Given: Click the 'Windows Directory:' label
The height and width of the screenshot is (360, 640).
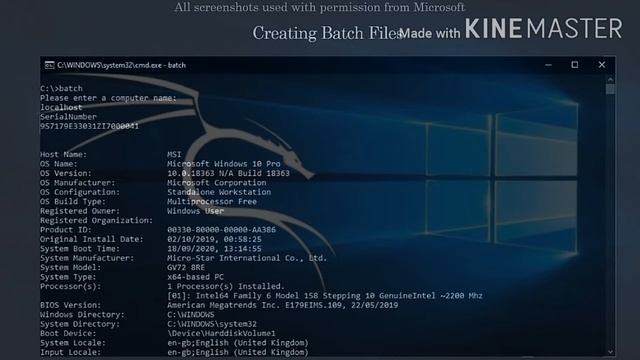Looking at the screenshot, I should (82, 314).
